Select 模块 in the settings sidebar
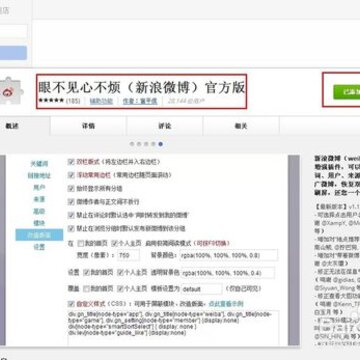 point(39,223)
